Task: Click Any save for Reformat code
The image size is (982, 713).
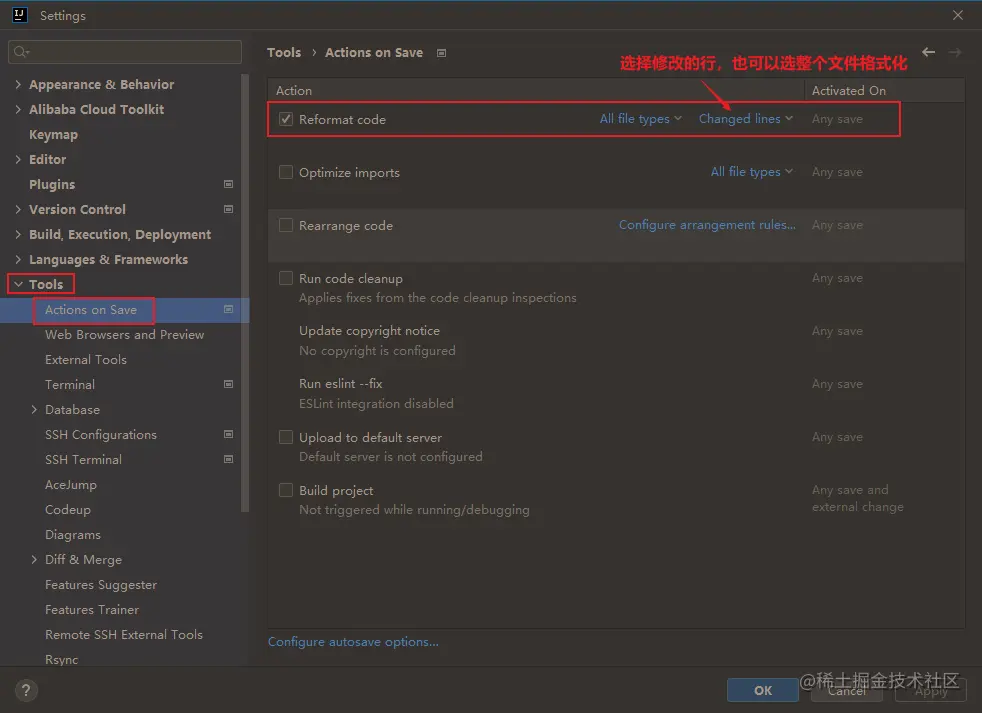Action: coord(837,119)
